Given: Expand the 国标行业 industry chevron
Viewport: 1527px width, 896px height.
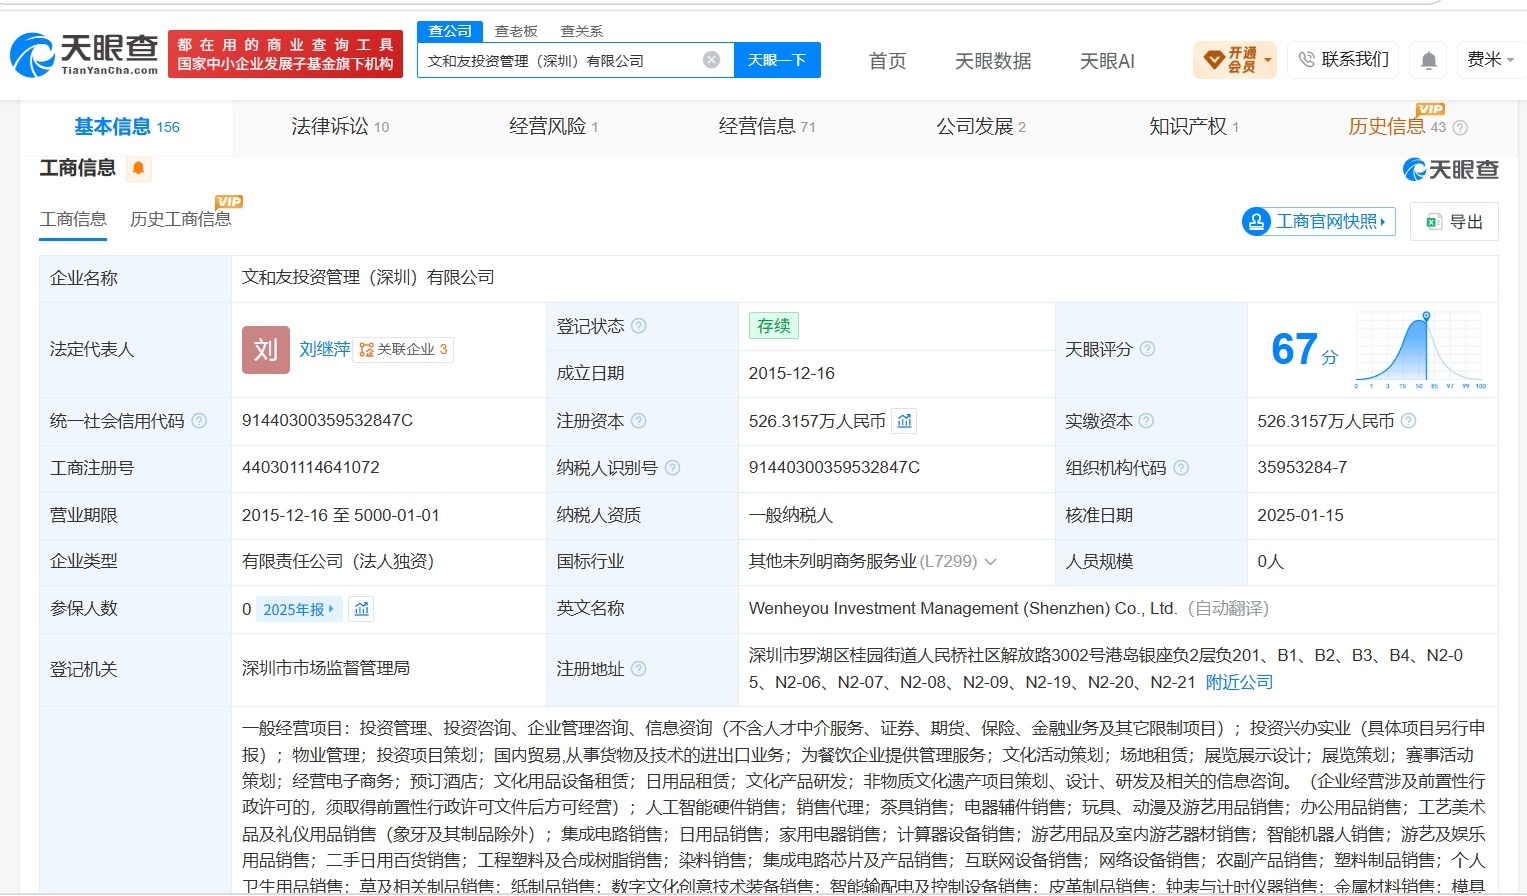Looking at the screenshot, I should pos(990,562).
